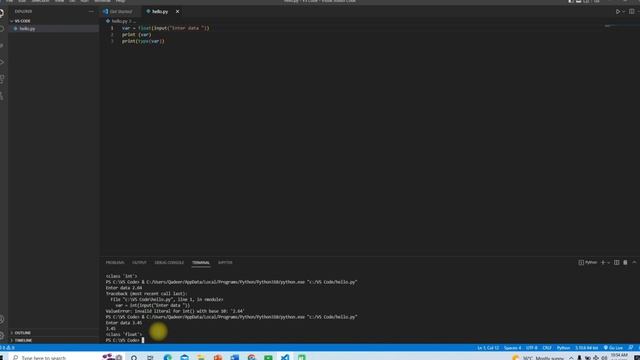Click the print(type(var)) line in editor
This screenshot has height=360, width=640.
point(143,41)
